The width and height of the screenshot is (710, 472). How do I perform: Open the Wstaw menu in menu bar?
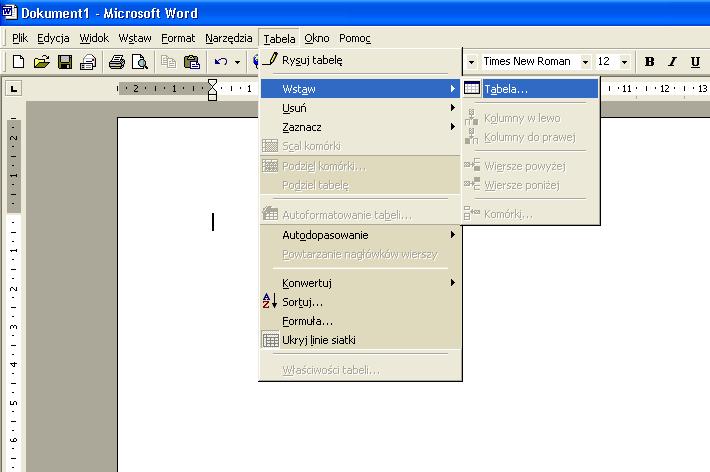tap(135, 38)
